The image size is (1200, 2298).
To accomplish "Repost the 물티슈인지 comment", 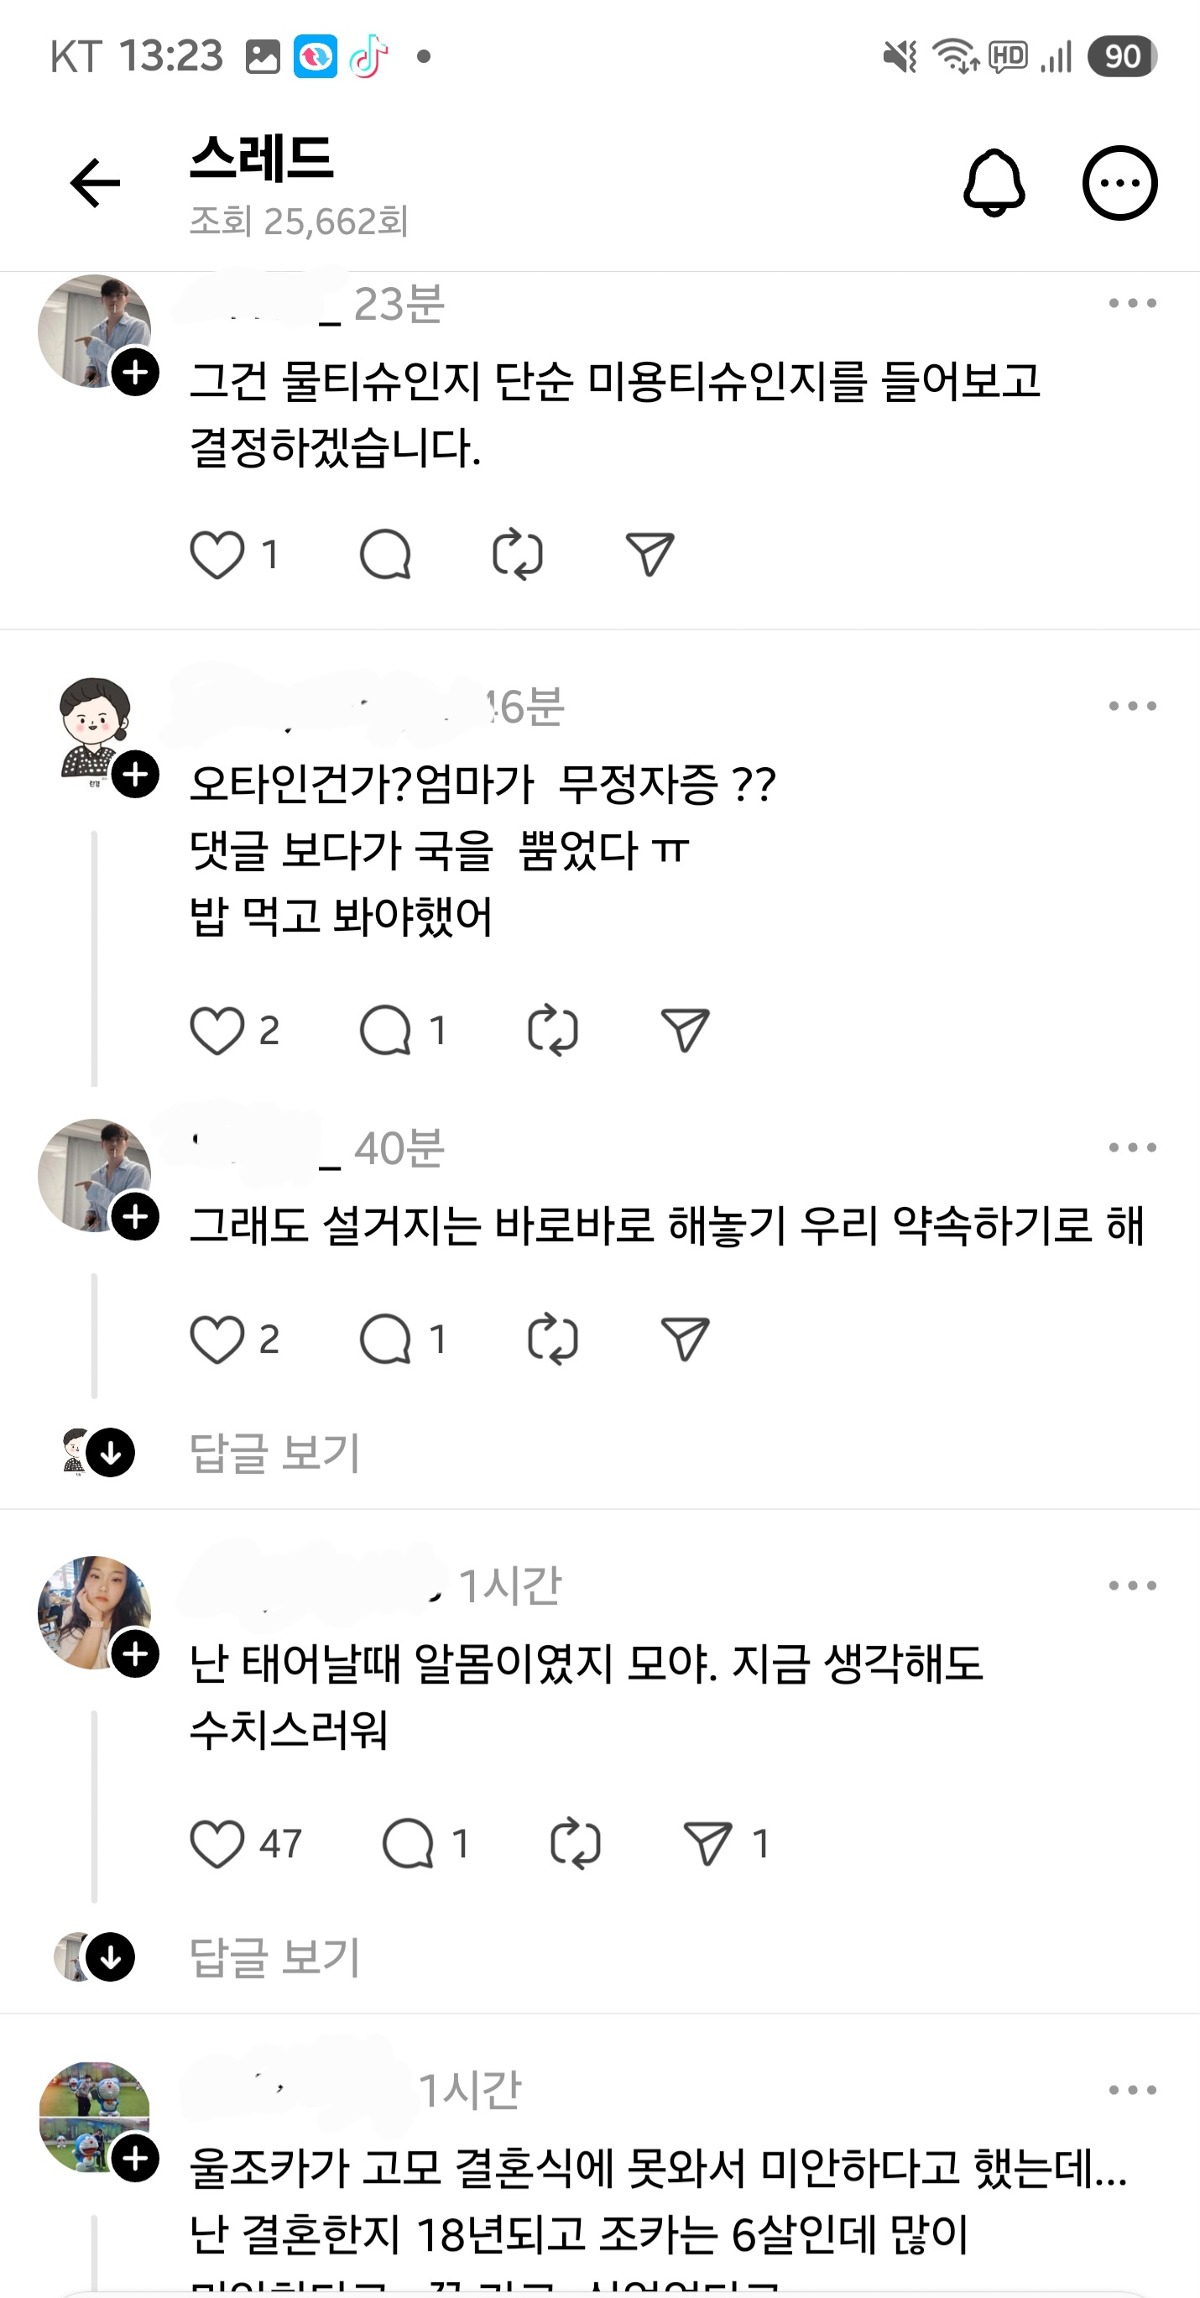I will (518, 554).
